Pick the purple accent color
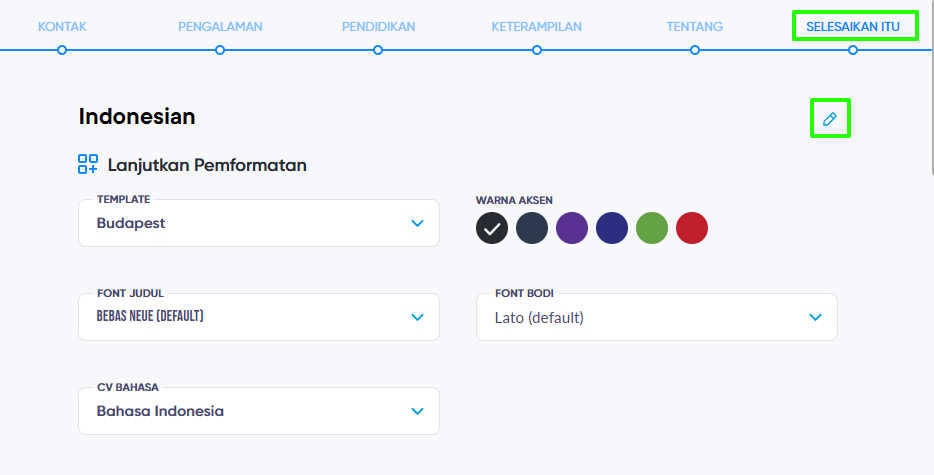This screenshot has height=475, width=934. [572, 228]
